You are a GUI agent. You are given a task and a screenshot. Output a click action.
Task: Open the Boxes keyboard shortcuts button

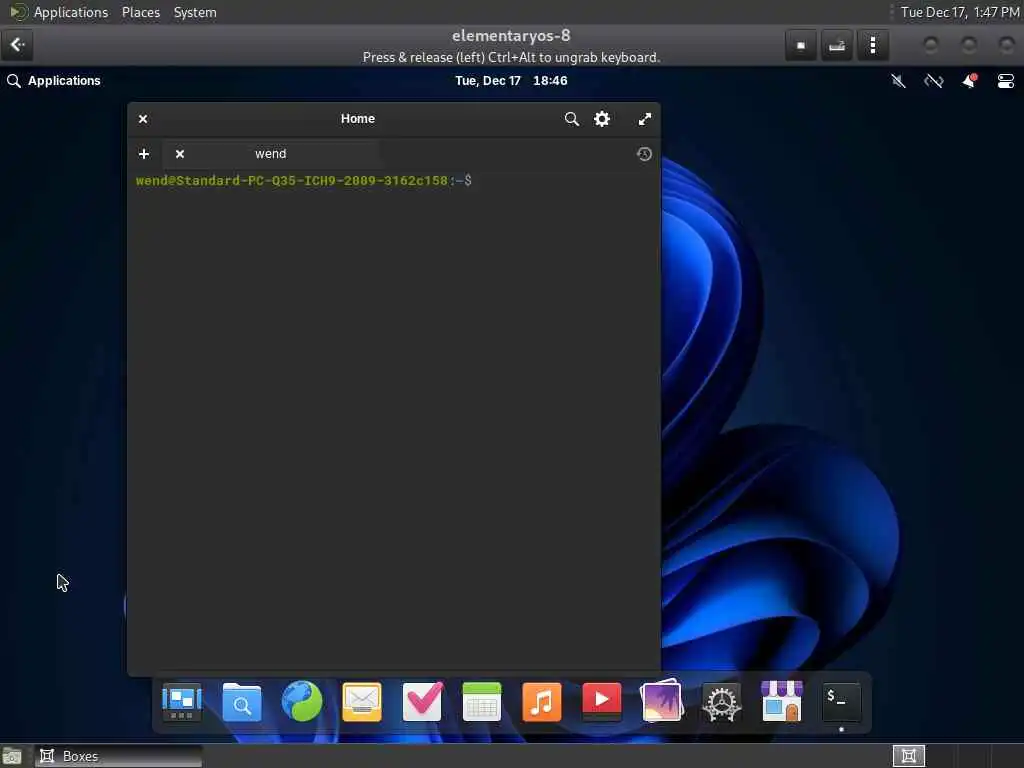[x=837, y=45]
